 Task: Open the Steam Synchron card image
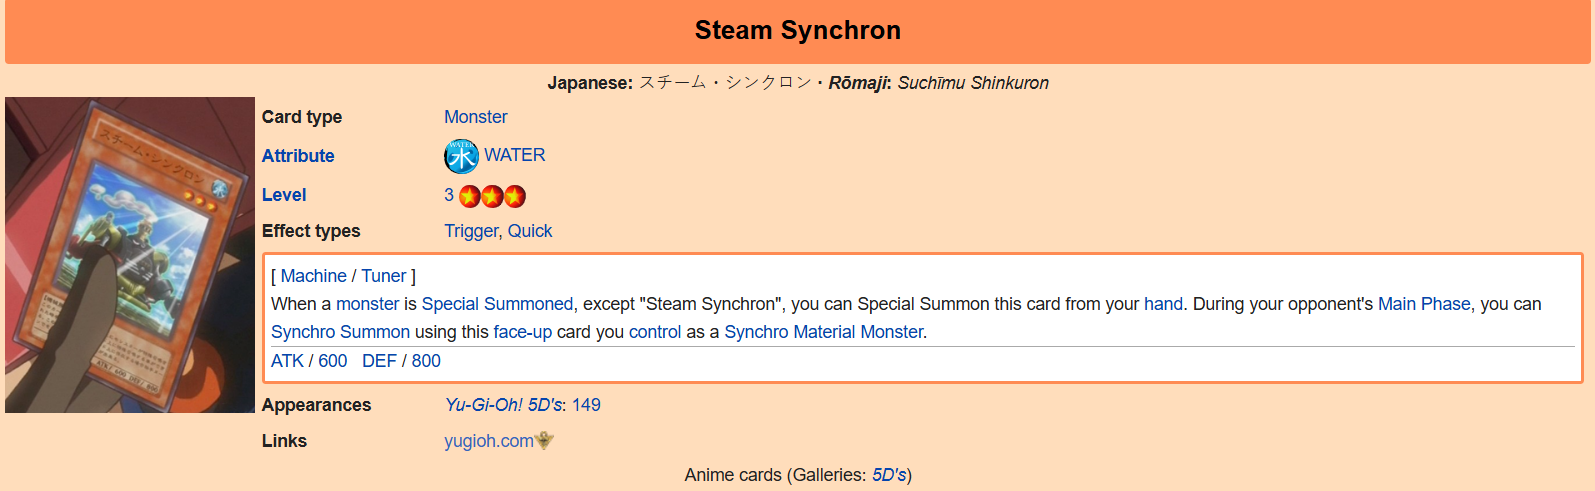pyautogui.click(x=130, y=255)
